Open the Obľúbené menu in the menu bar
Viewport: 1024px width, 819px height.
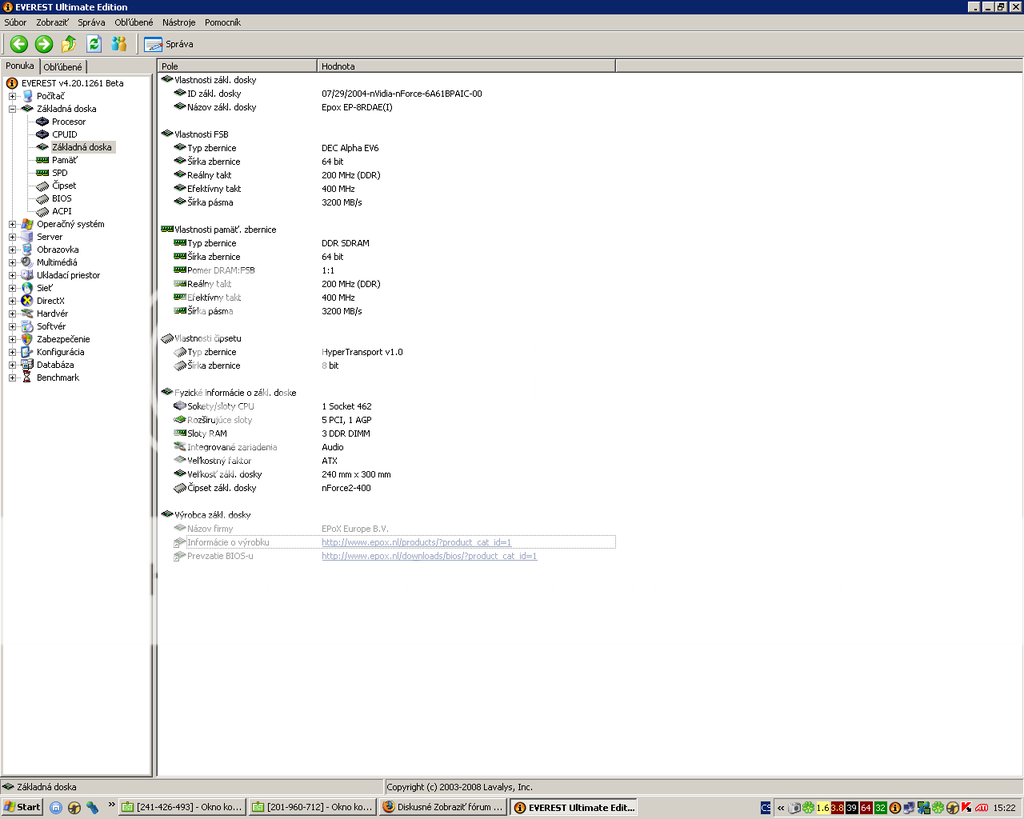click(x=134, y=22)
